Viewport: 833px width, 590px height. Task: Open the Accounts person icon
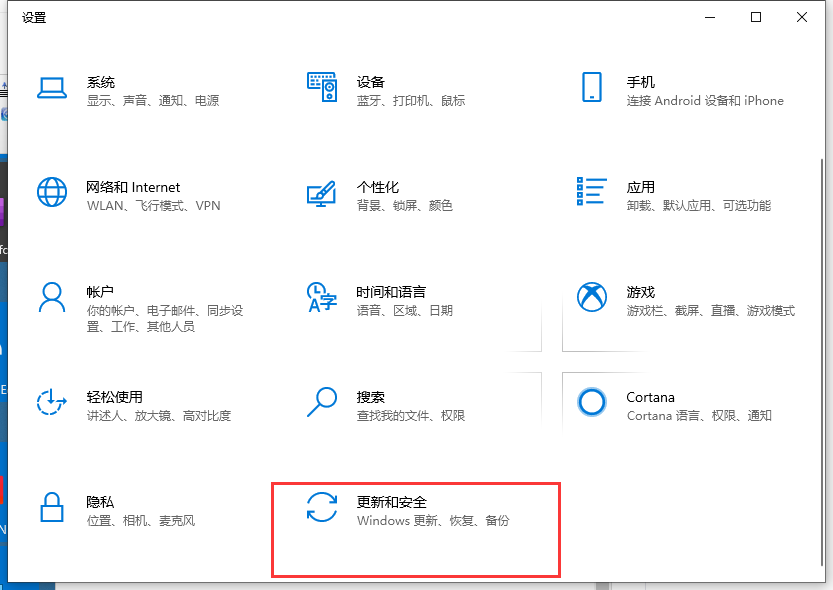pos(52,297)
